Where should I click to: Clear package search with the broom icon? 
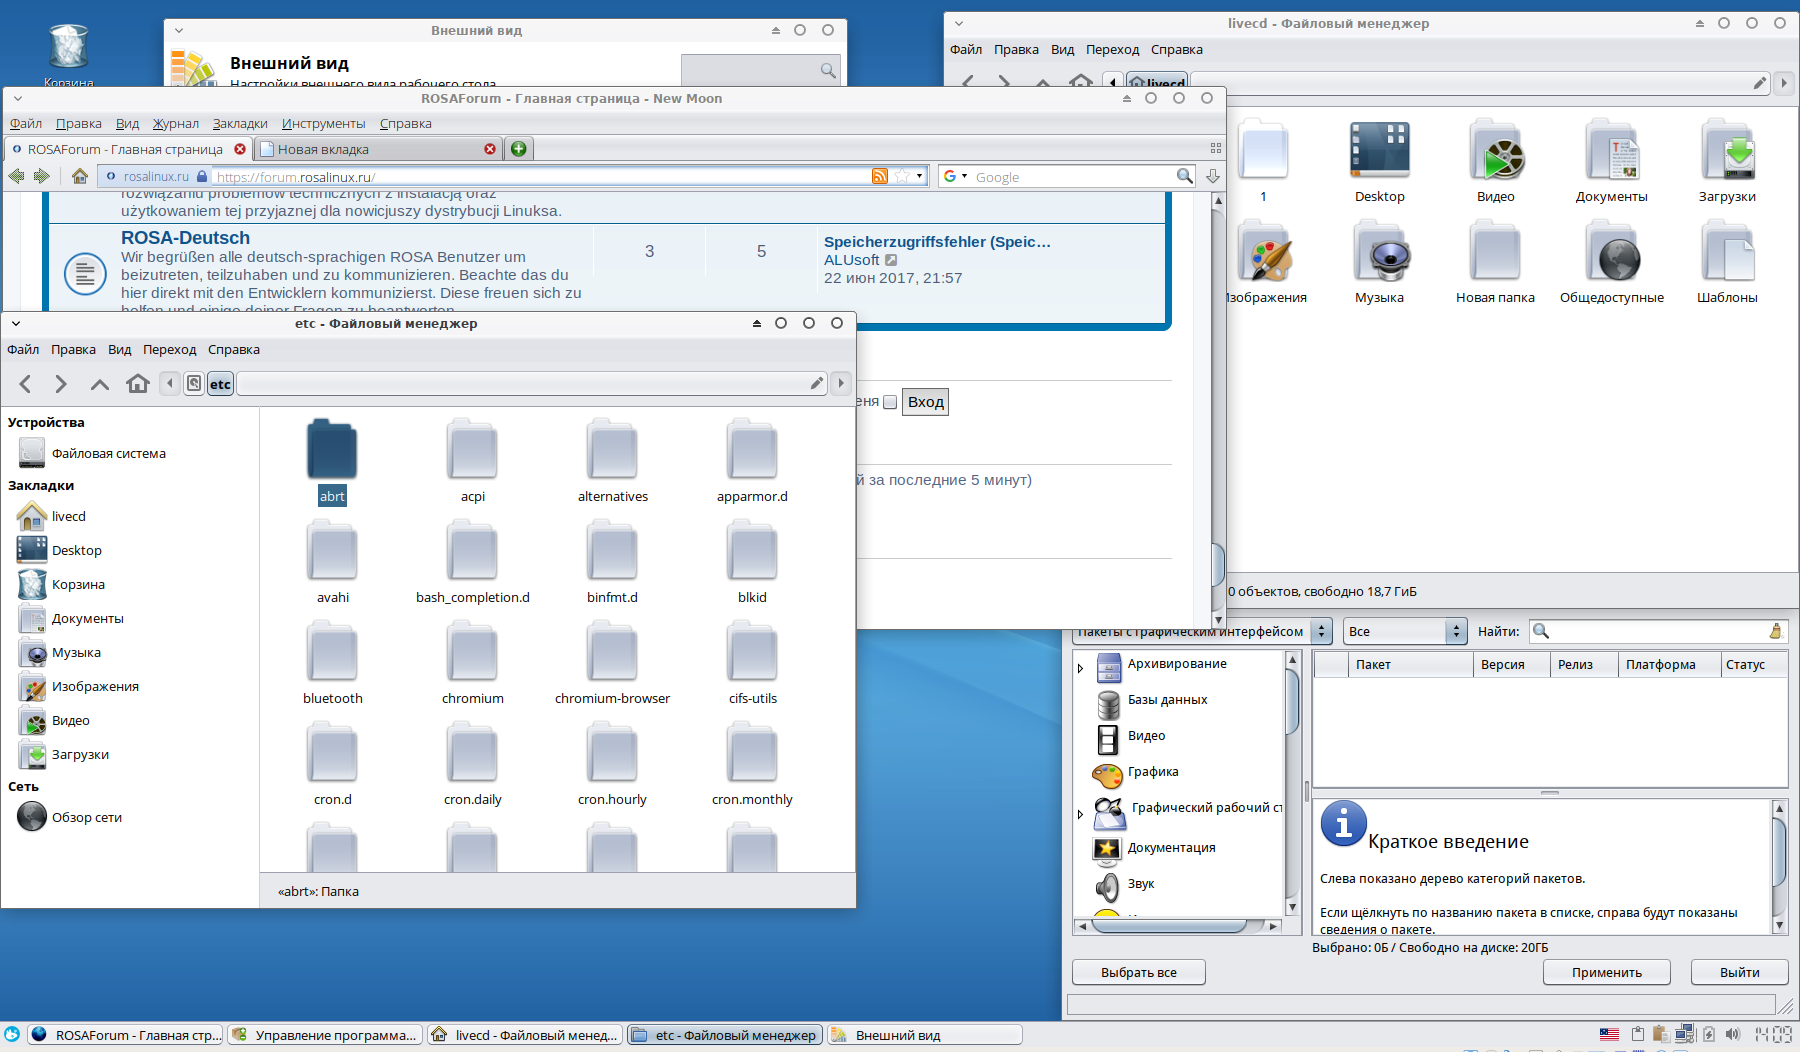[1775, 631]
